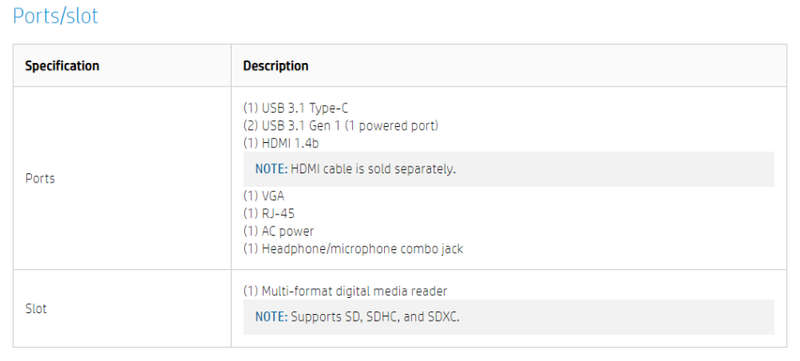Click the blue NOTE label in HDMI note

point(271,169)
